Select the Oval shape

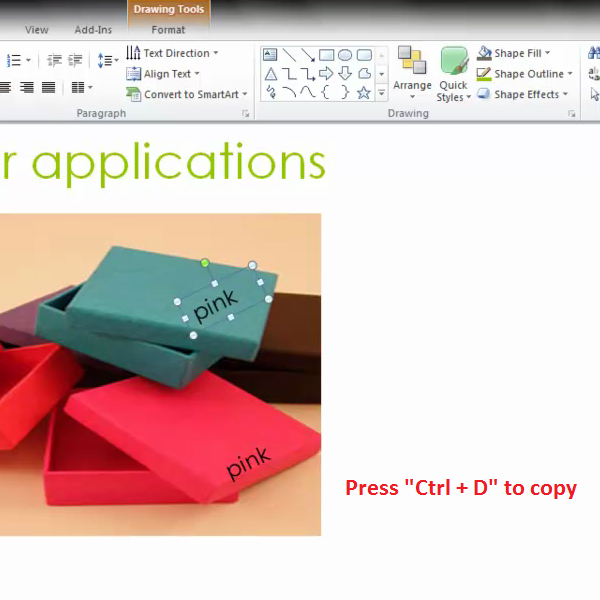point(345,55)
